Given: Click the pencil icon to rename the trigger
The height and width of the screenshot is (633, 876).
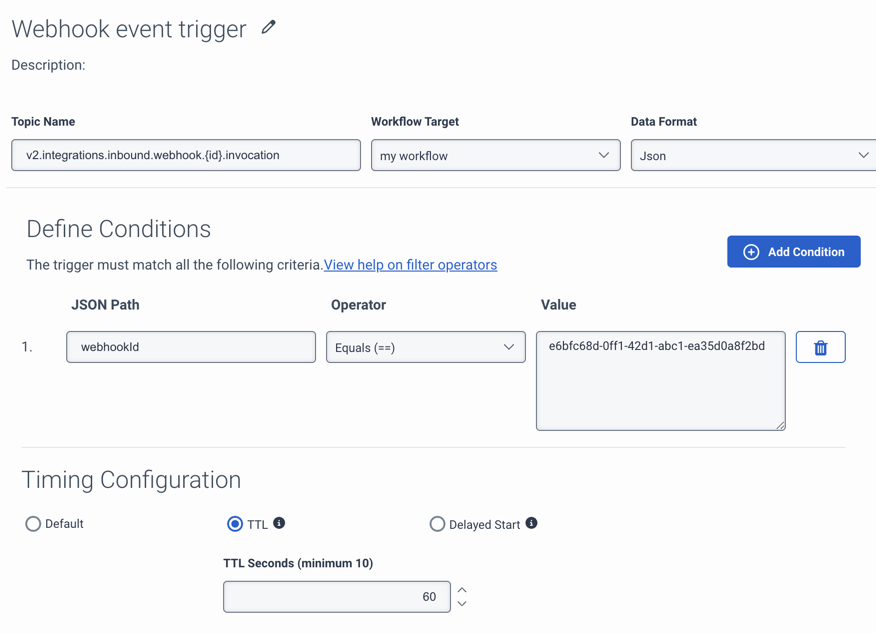Looking at the screenshot, I should pos(267,28).
